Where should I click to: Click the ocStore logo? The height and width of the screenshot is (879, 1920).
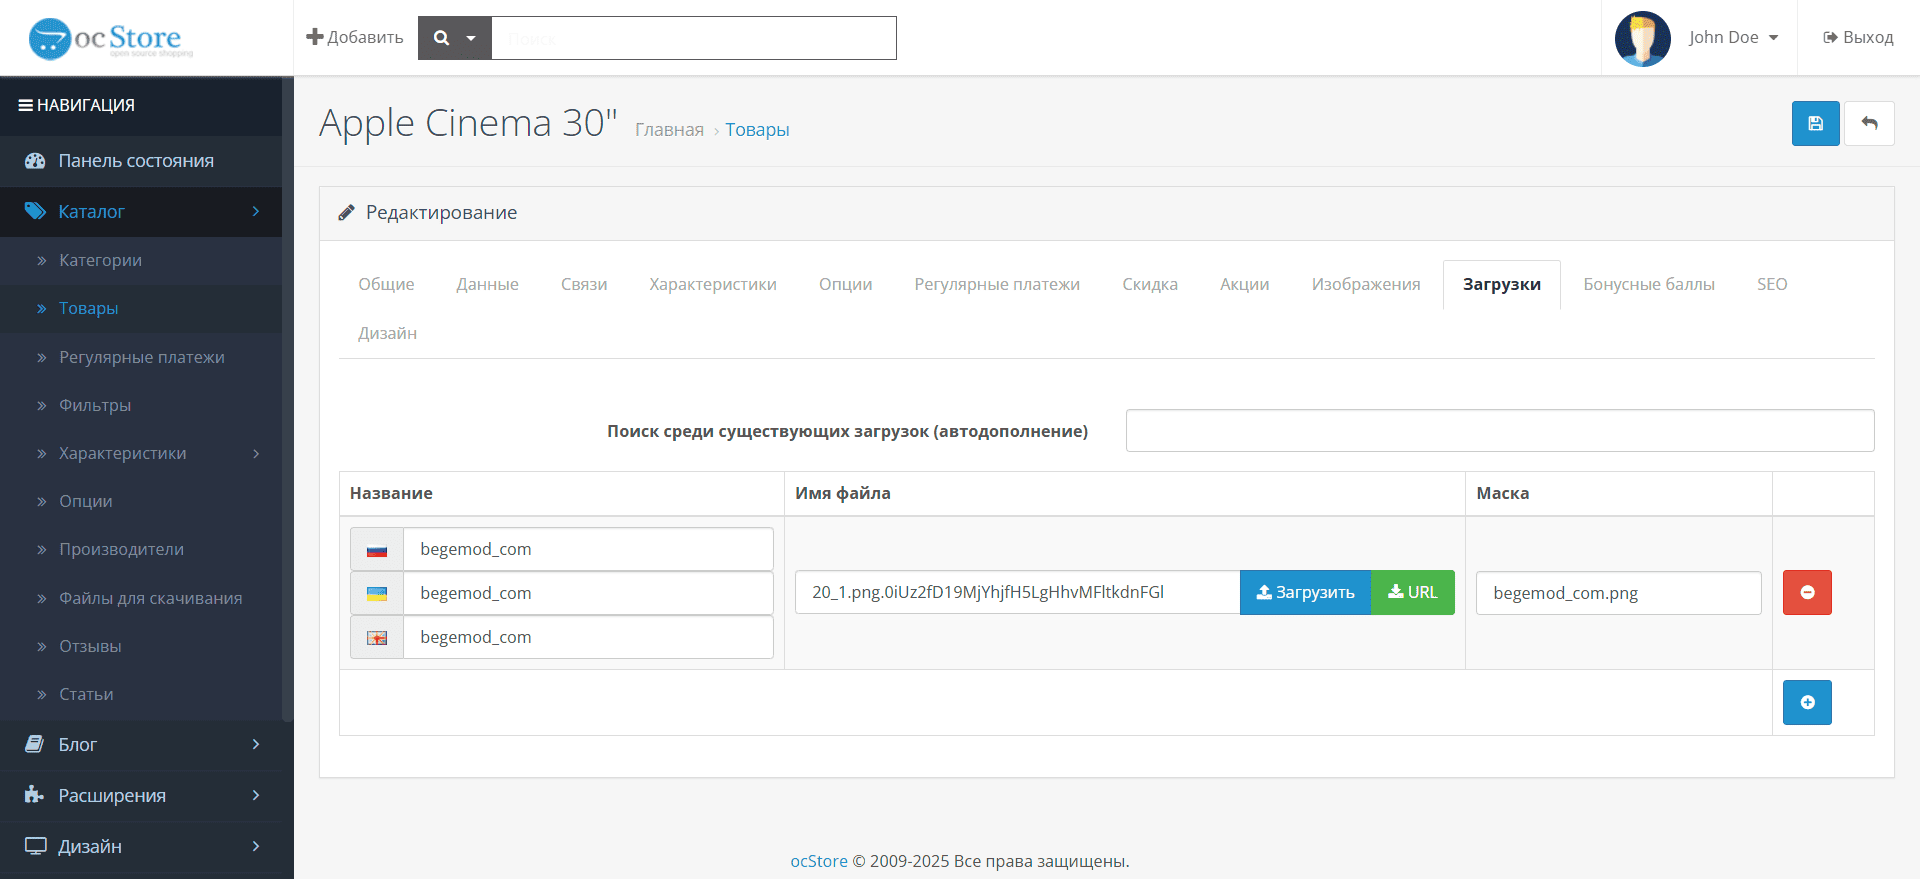pos(110,38)
